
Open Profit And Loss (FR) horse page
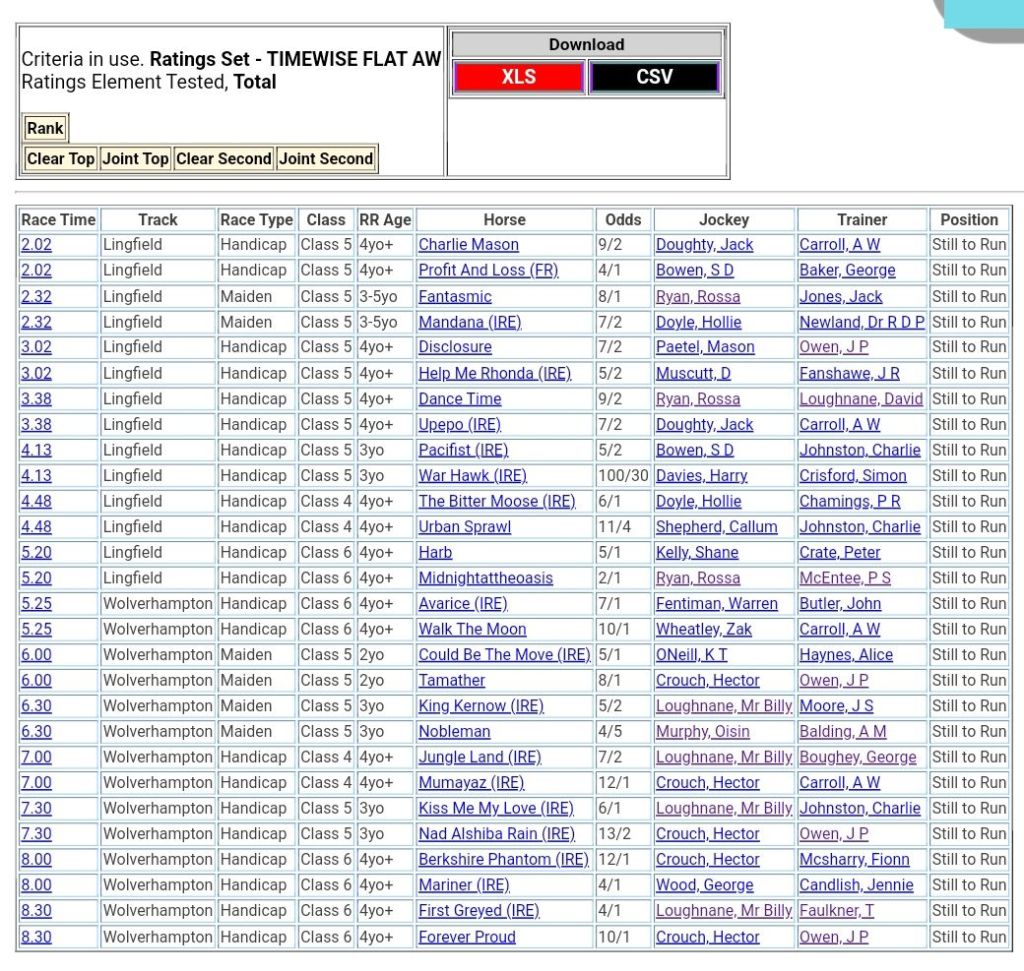coord(488,270)
